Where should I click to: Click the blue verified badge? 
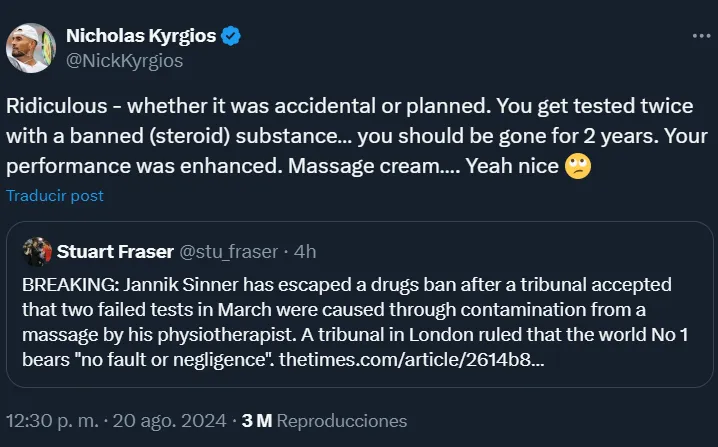point(231,37)
